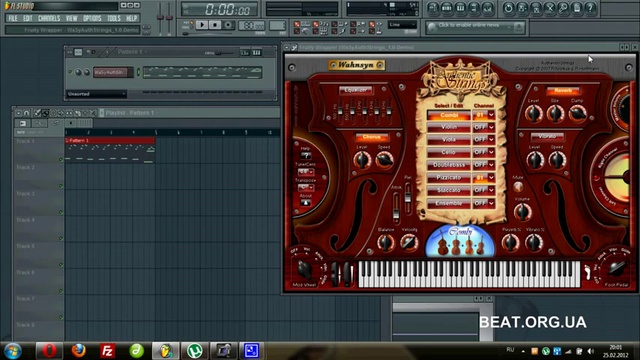
Task: Select the paint brush tool in Playlist
Action: click(x=46, y=113)
